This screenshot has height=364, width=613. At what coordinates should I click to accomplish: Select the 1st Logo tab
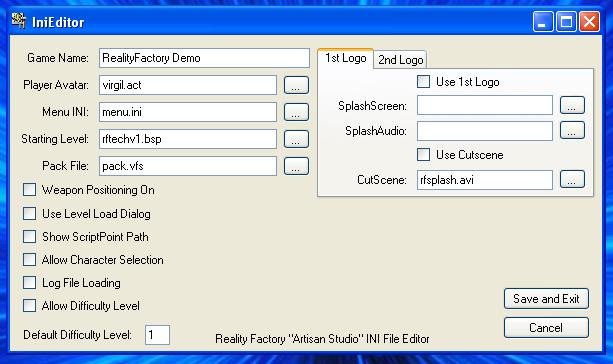(x=346, y=58)
